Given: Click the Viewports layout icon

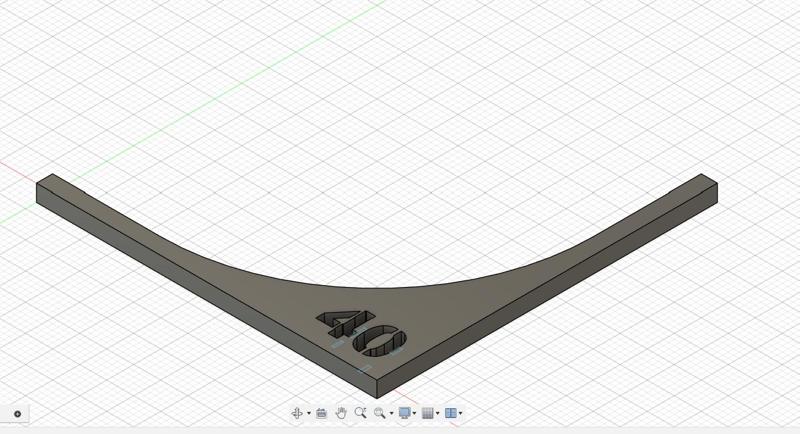Looking at the screenshot, I should tap(451, 413).
